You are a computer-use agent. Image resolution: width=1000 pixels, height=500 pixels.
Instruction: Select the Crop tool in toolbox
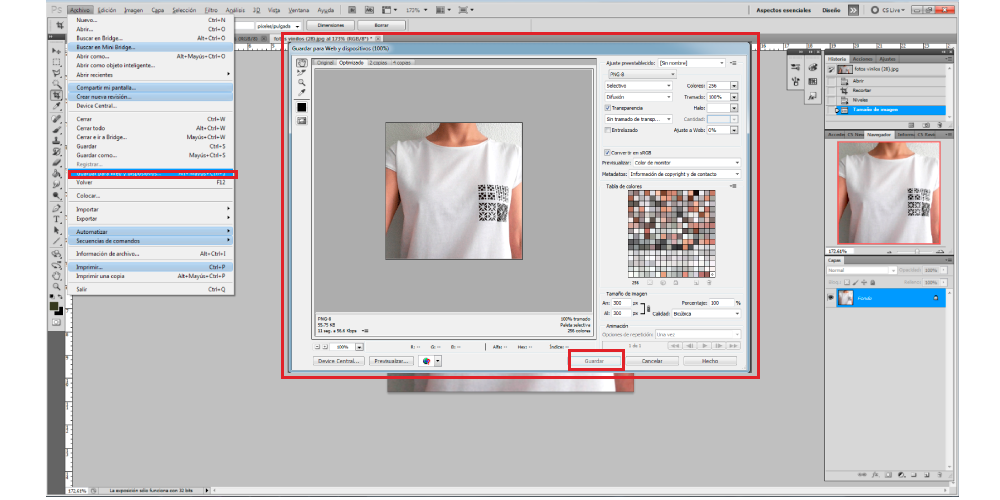tap(57, 95)
